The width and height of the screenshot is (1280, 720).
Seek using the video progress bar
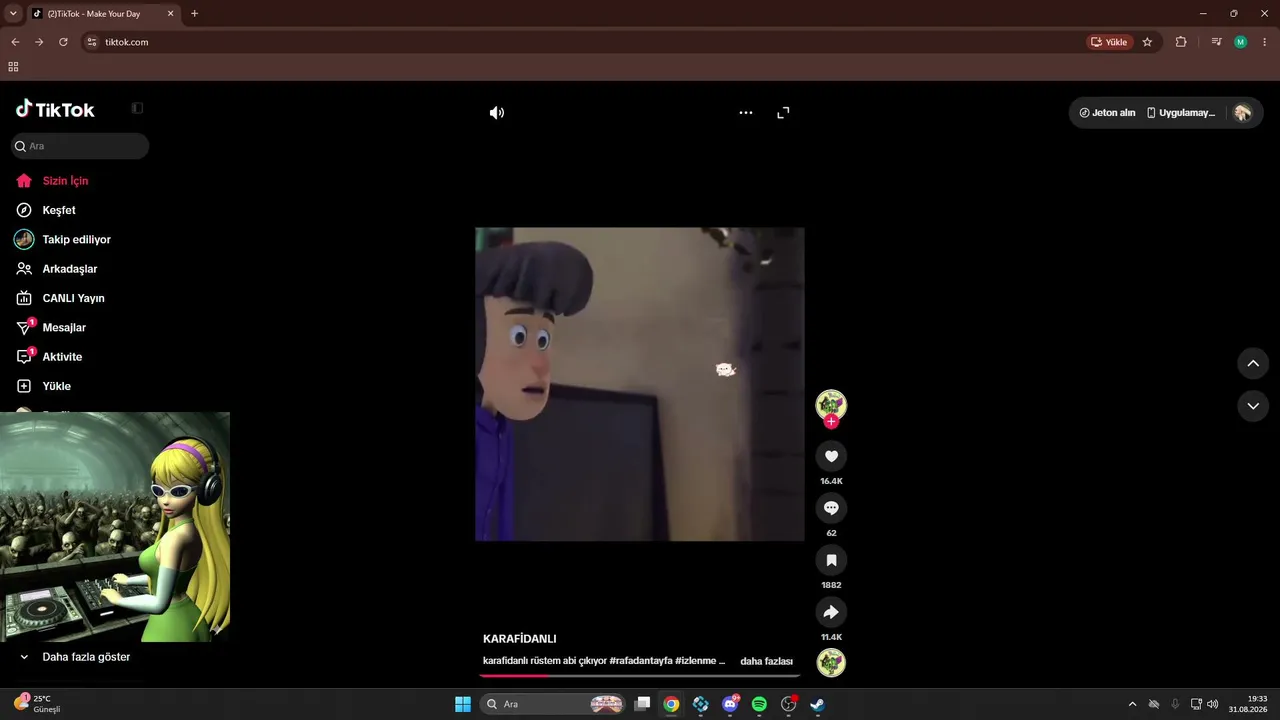click(640, 676)
